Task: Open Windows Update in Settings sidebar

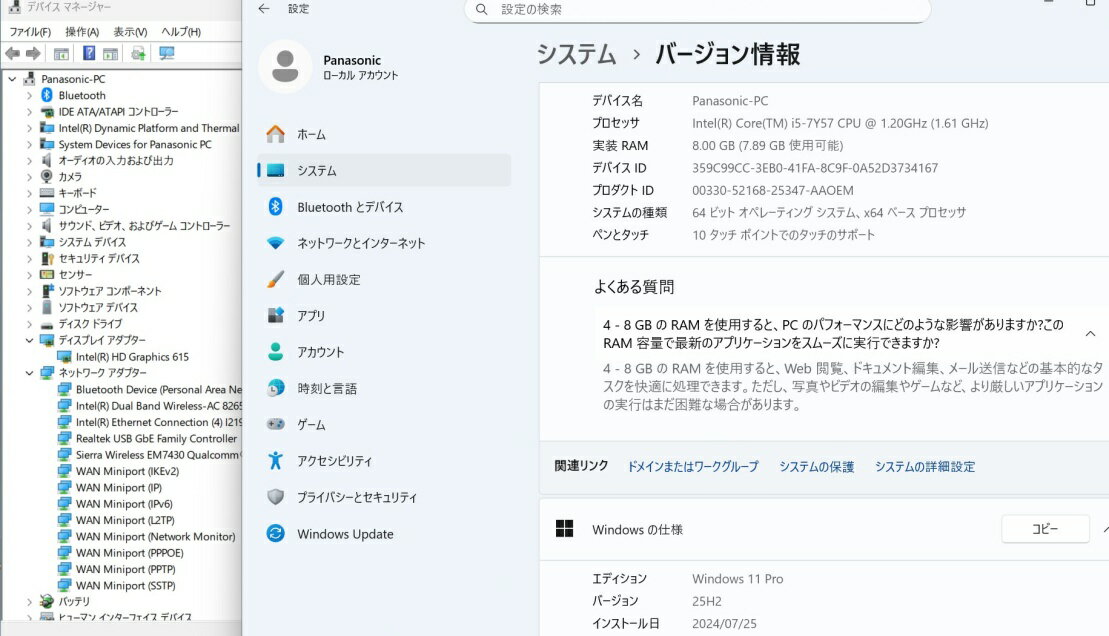Action: coord(345,534)
